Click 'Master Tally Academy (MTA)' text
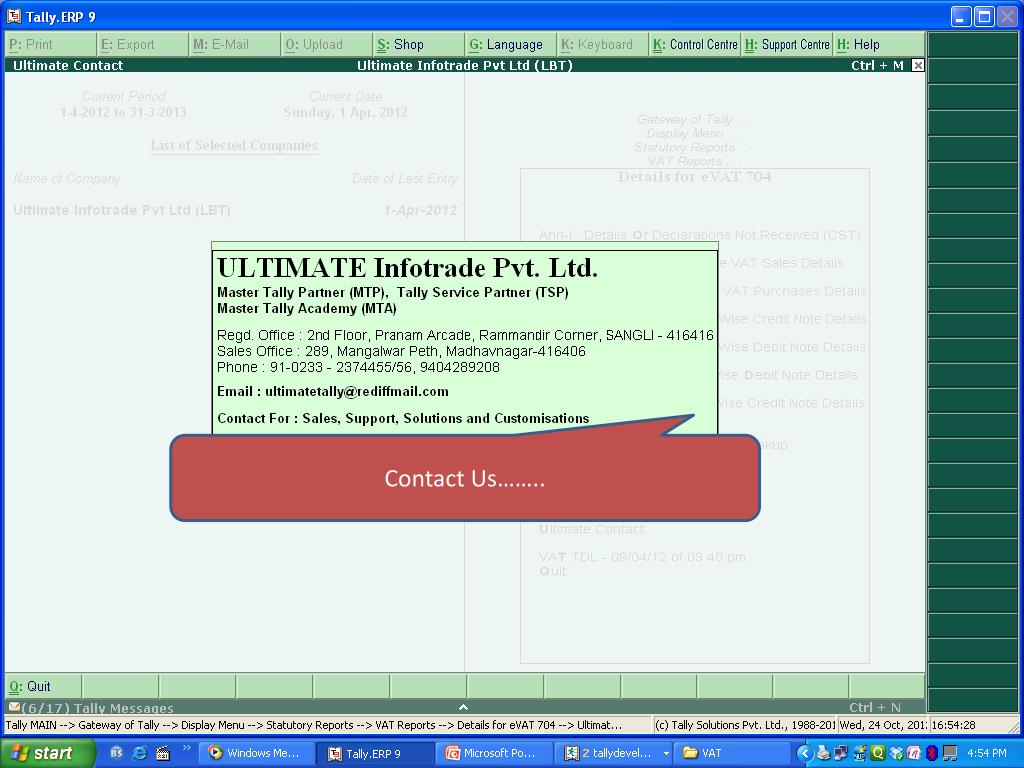Viewport: 1024px width, 768px height. pos(306,308)
